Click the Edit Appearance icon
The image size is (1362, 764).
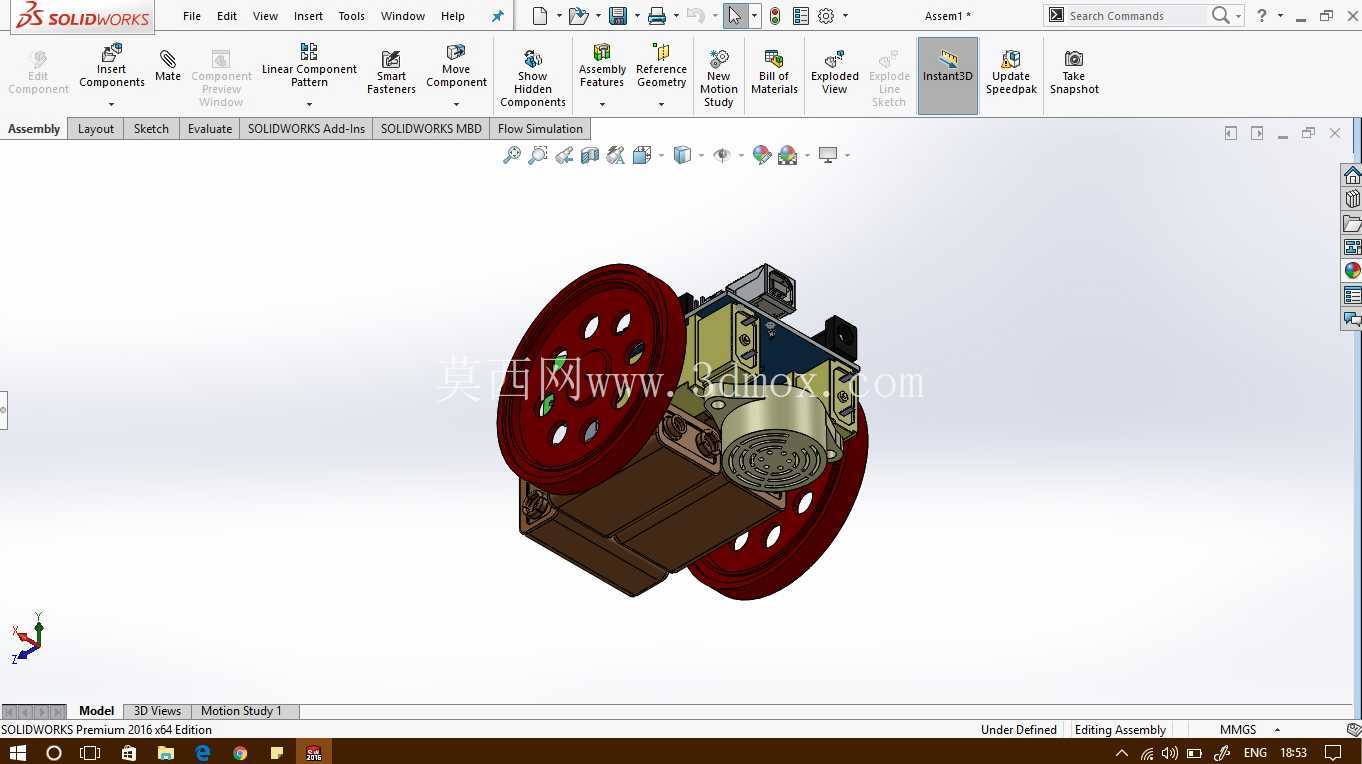(762, 155)
